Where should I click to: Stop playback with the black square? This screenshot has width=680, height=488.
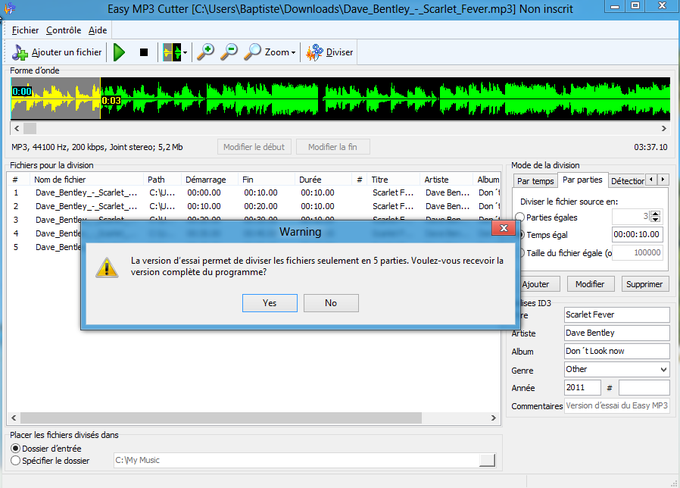coord(144,52)
